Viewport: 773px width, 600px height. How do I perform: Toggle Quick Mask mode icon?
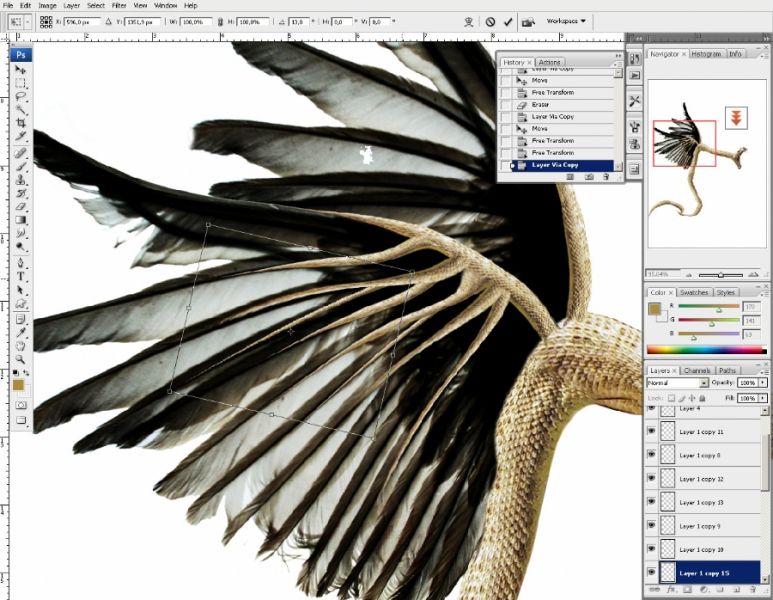[21, 405]
